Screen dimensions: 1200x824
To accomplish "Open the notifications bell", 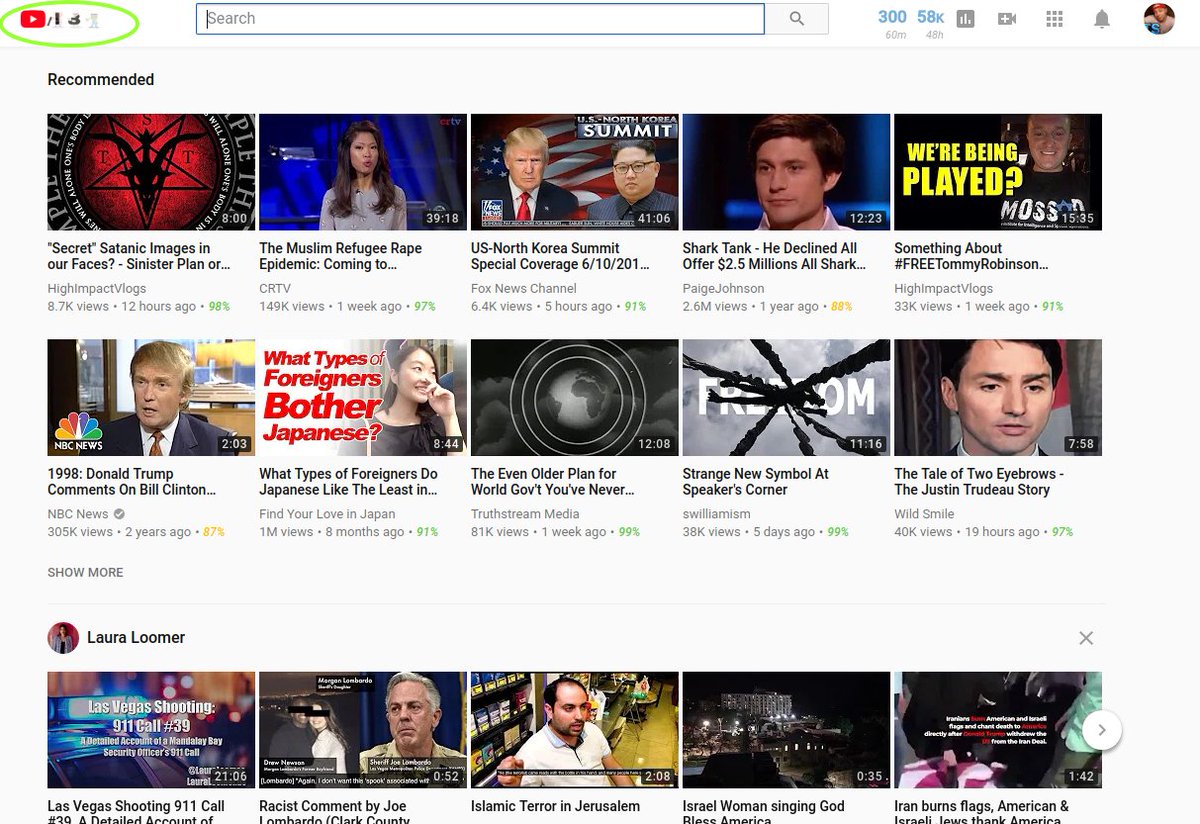I will 1102,19.
